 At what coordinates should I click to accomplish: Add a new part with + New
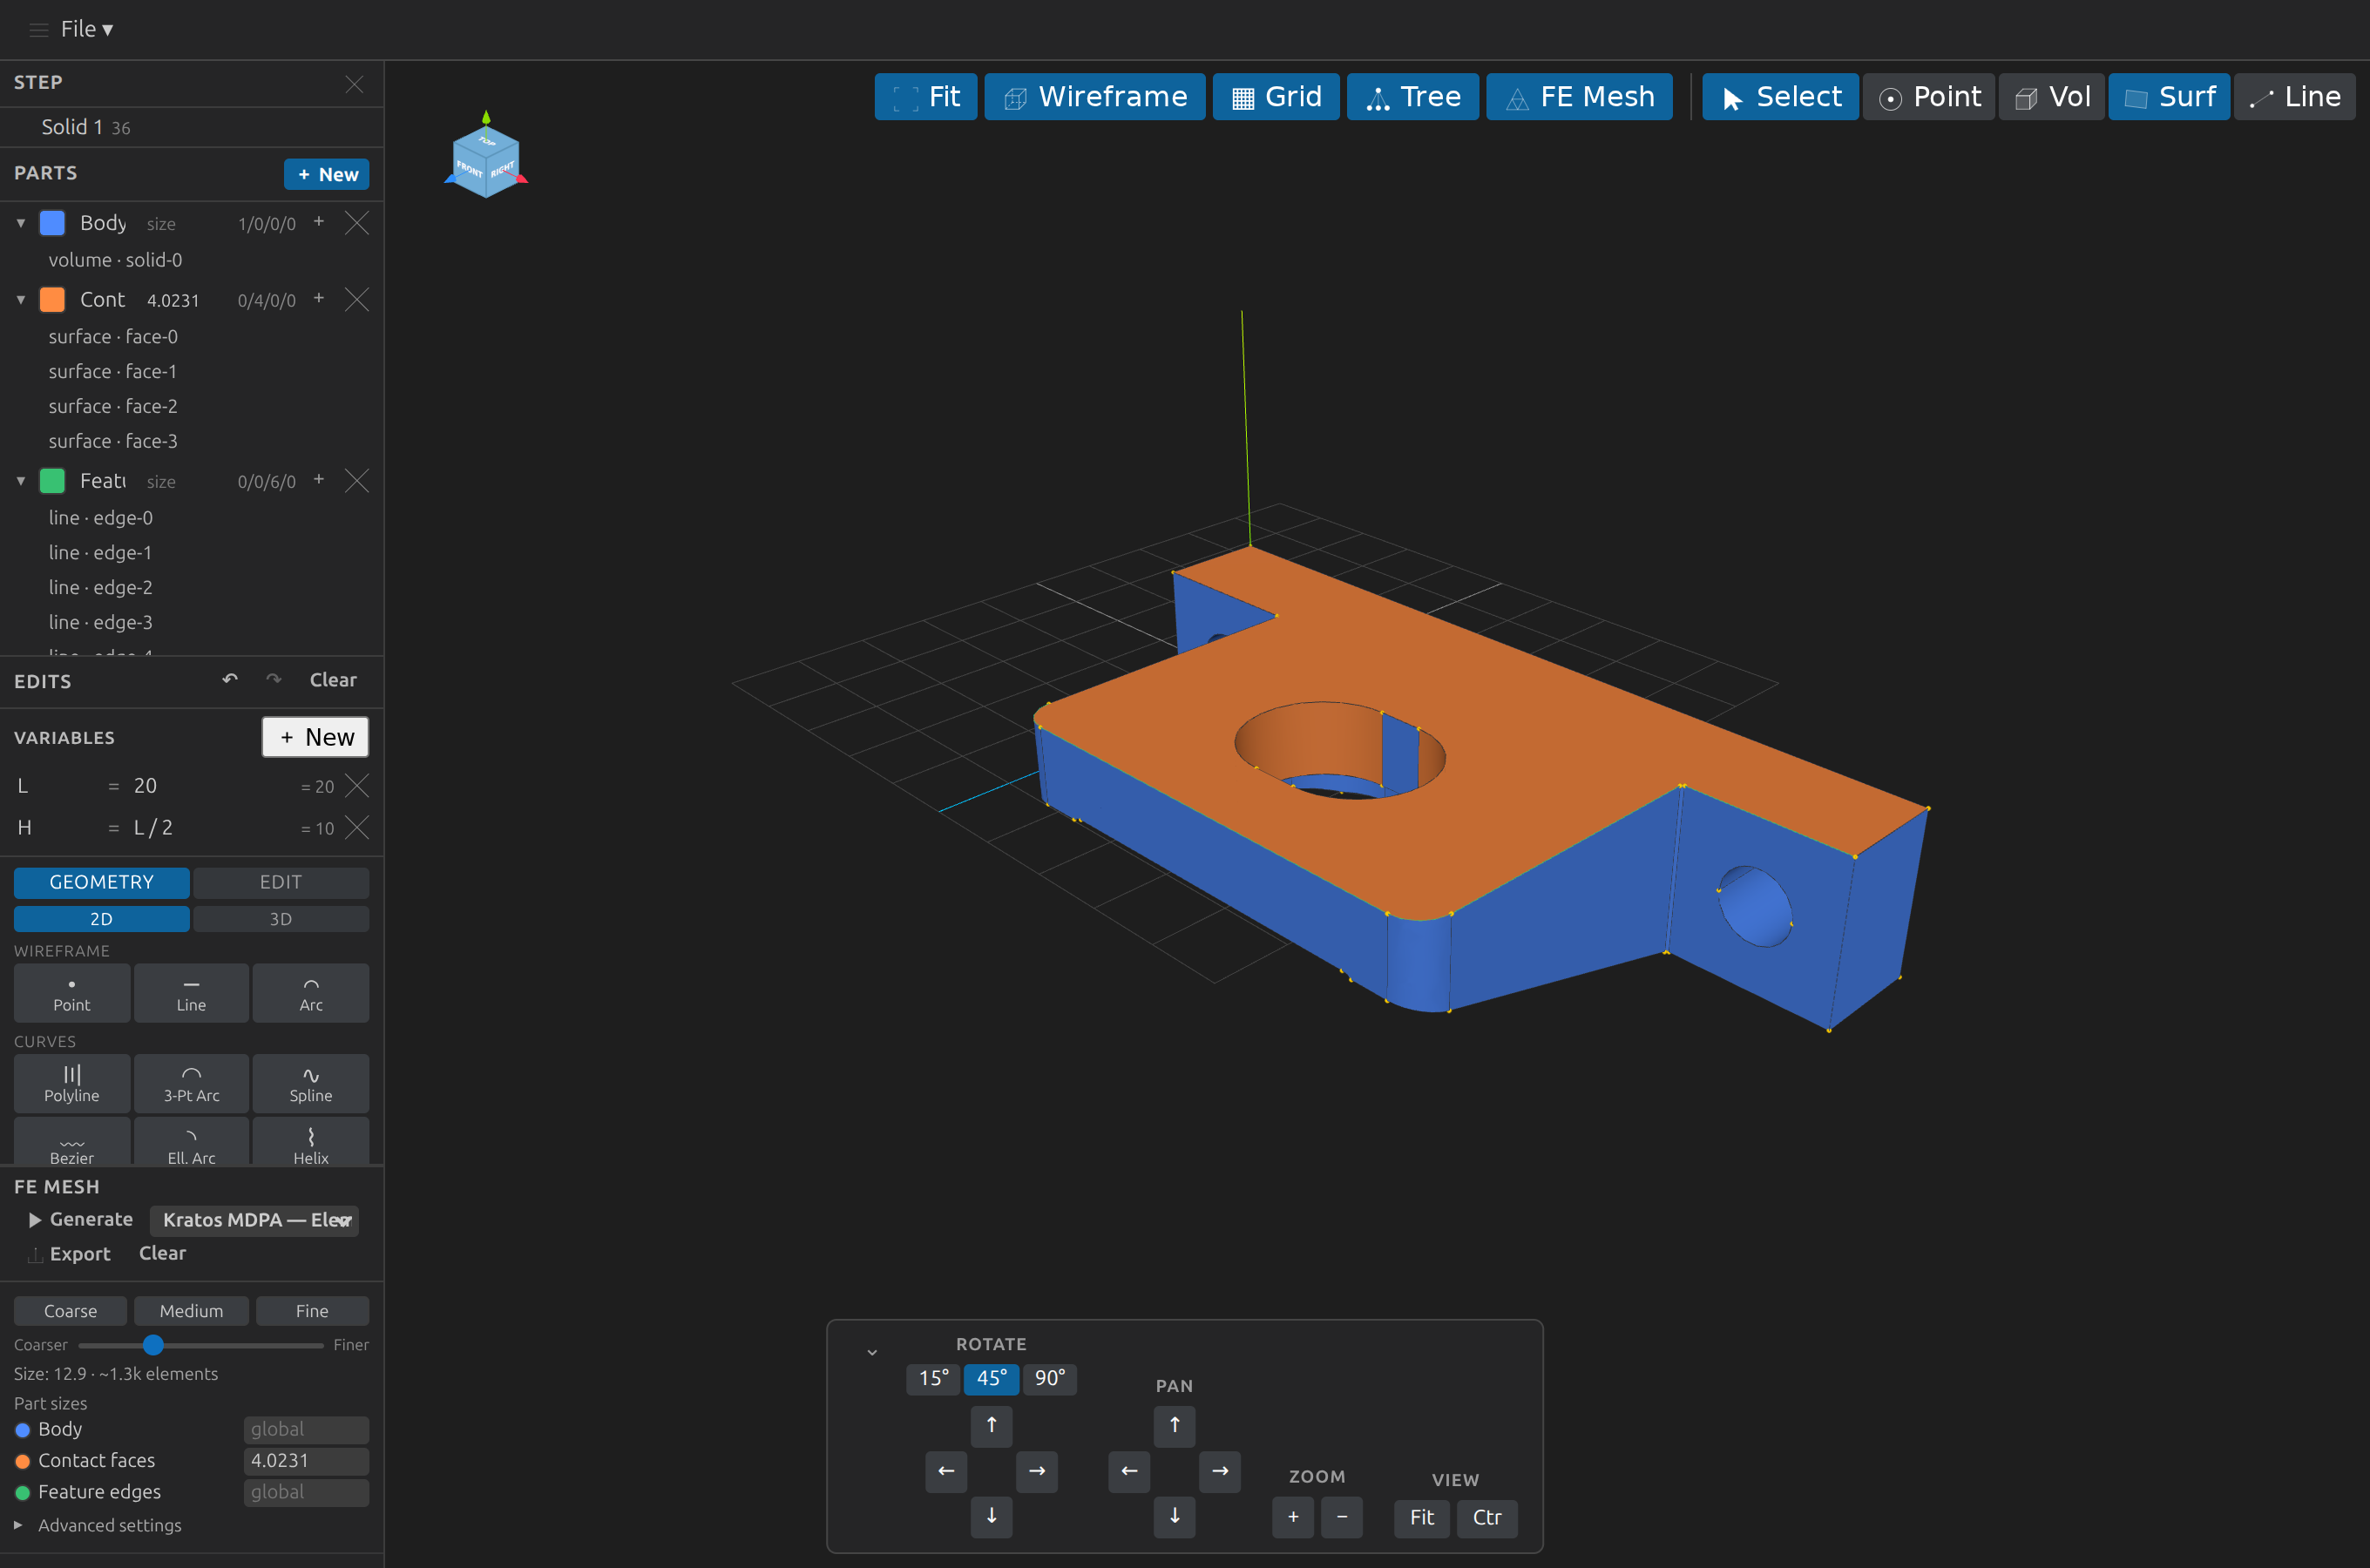[327, 174]
